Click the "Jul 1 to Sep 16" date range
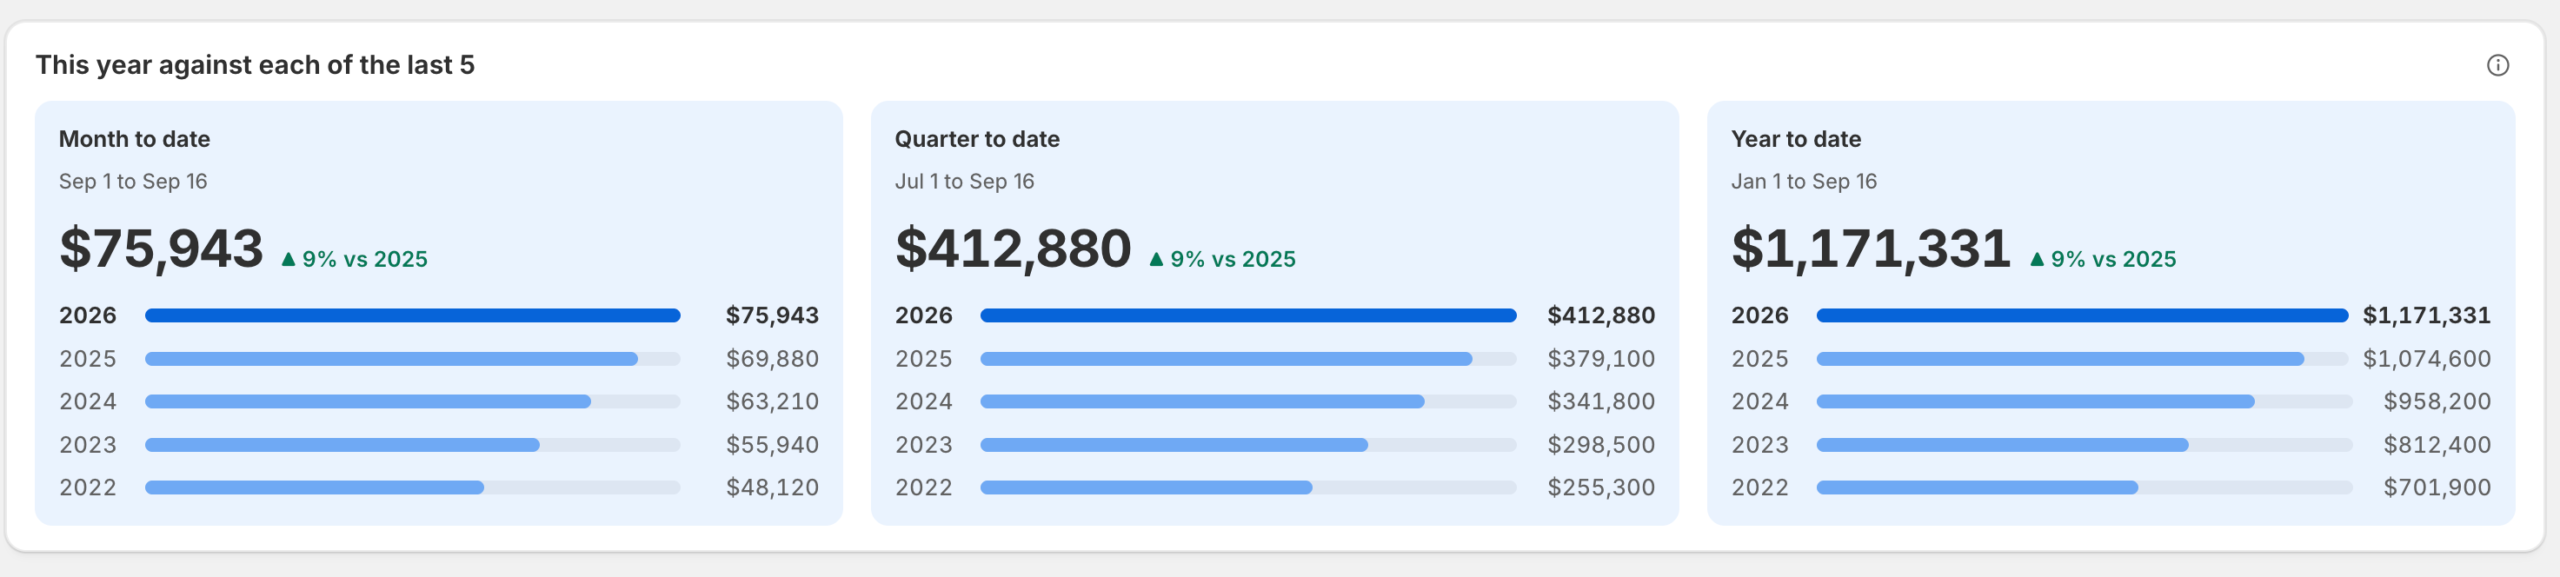Viewport: 2560px width, 577px height. 964,181
